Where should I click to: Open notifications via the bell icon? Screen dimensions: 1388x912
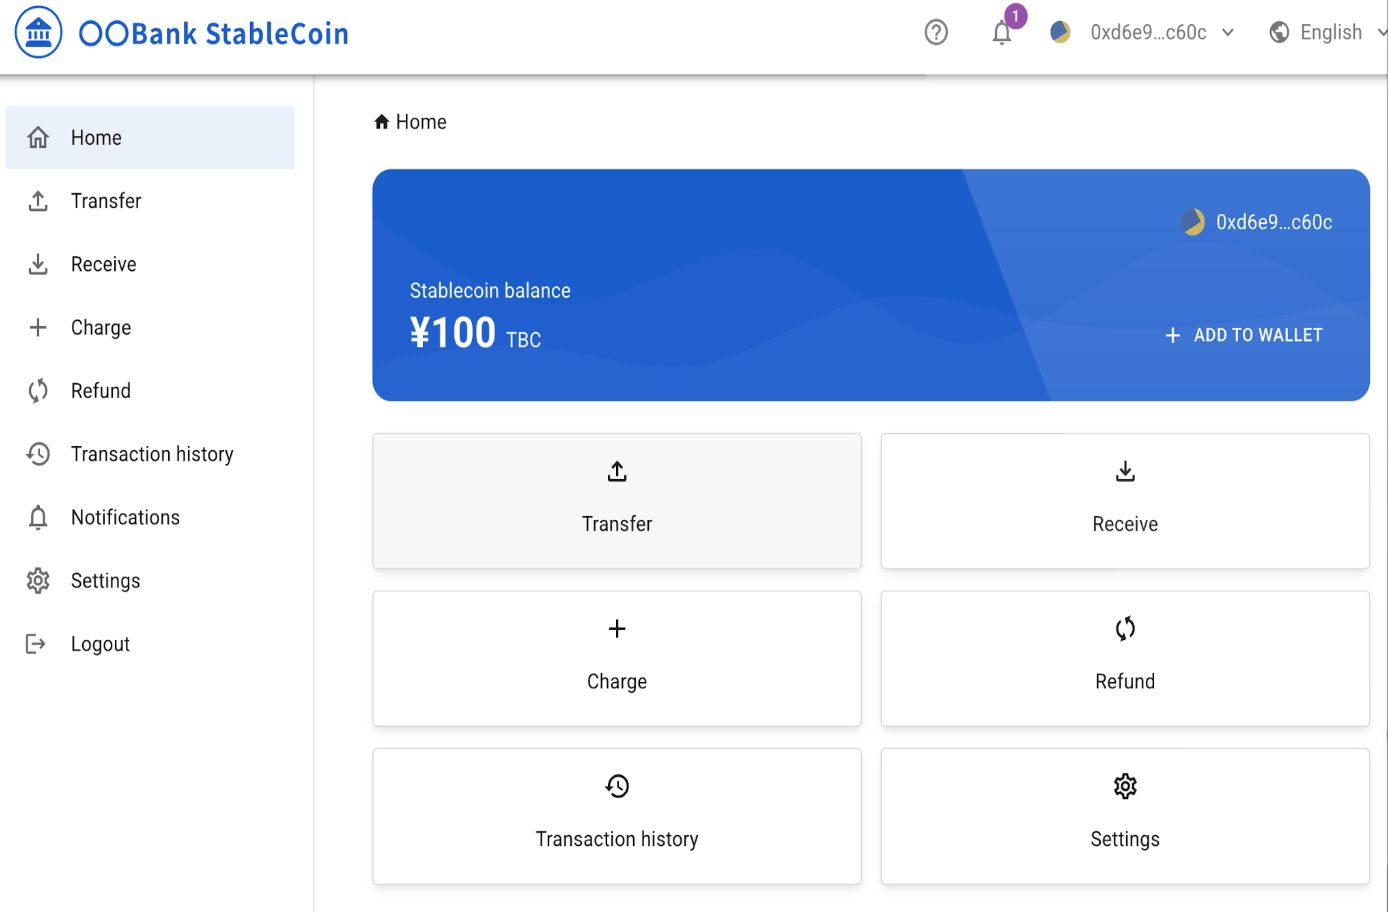pyautogui.click(x=1001, y=33)
